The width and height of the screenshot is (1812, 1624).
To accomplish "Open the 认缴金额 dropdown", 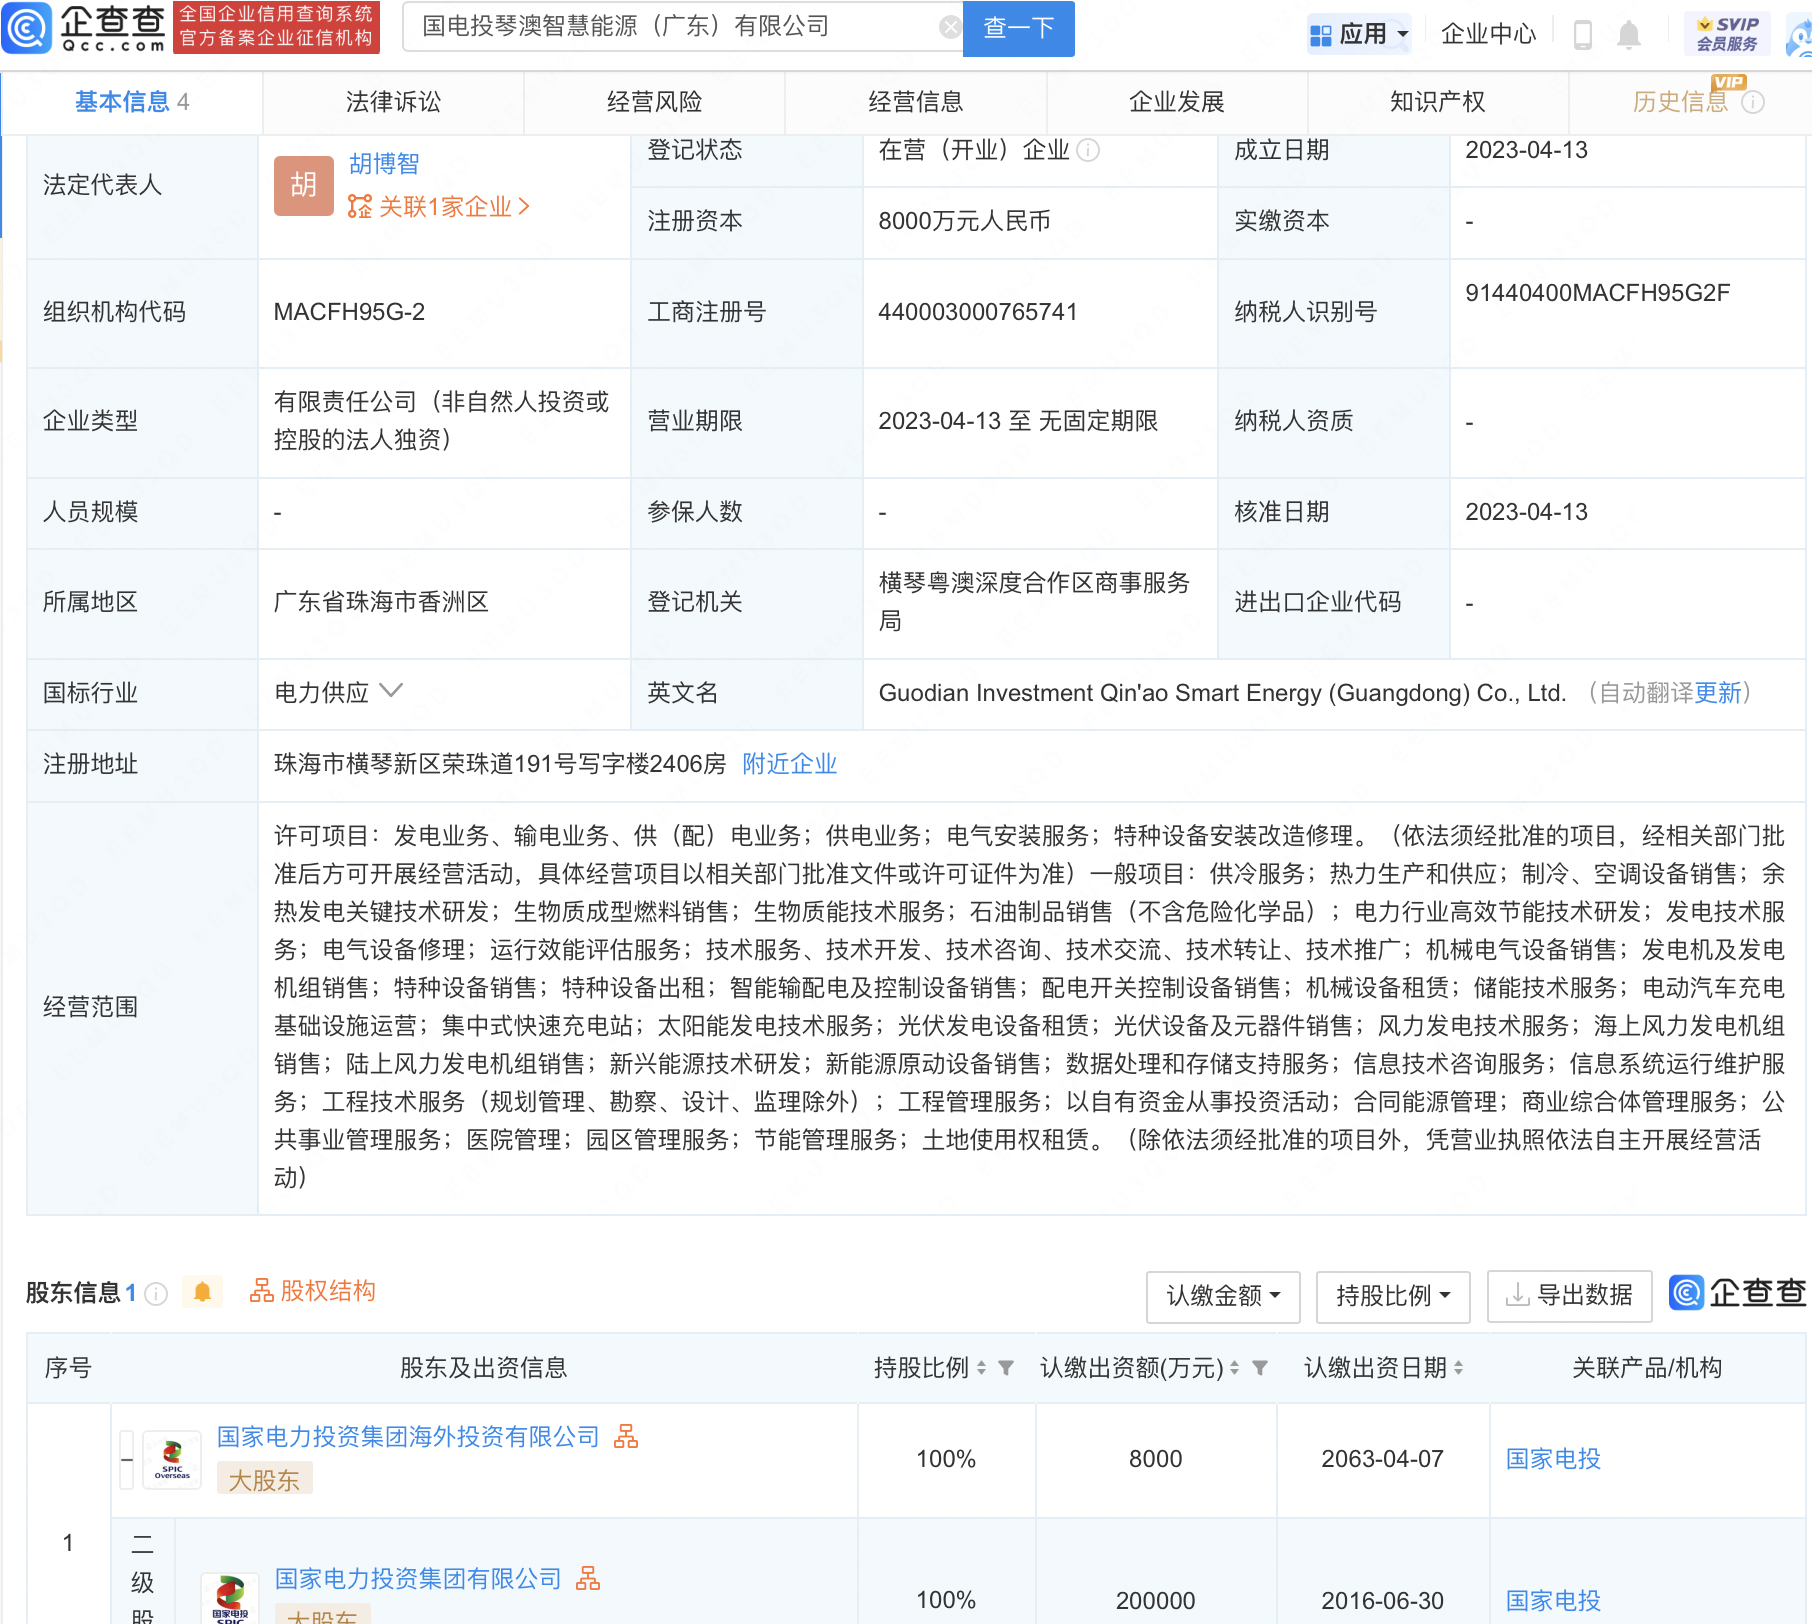I will coord(1222,1296).
